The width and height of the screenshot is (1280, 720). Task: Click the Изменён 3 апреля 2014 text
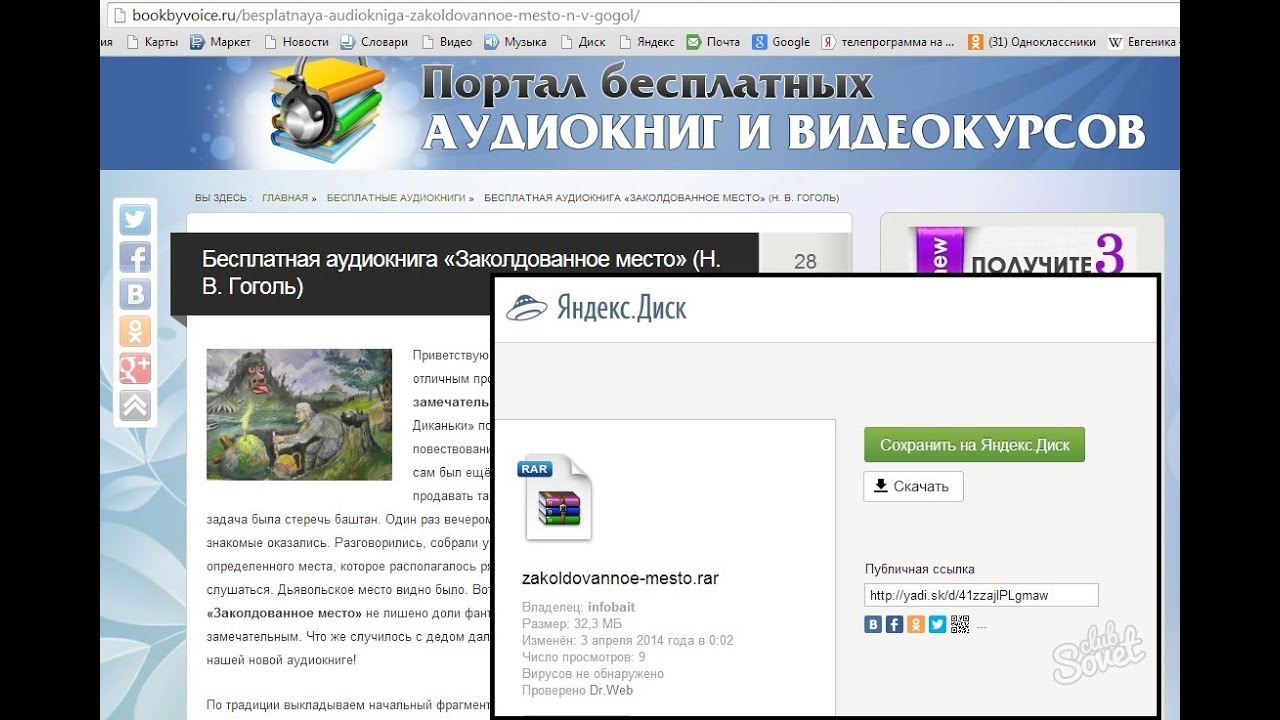click(627, 640)
